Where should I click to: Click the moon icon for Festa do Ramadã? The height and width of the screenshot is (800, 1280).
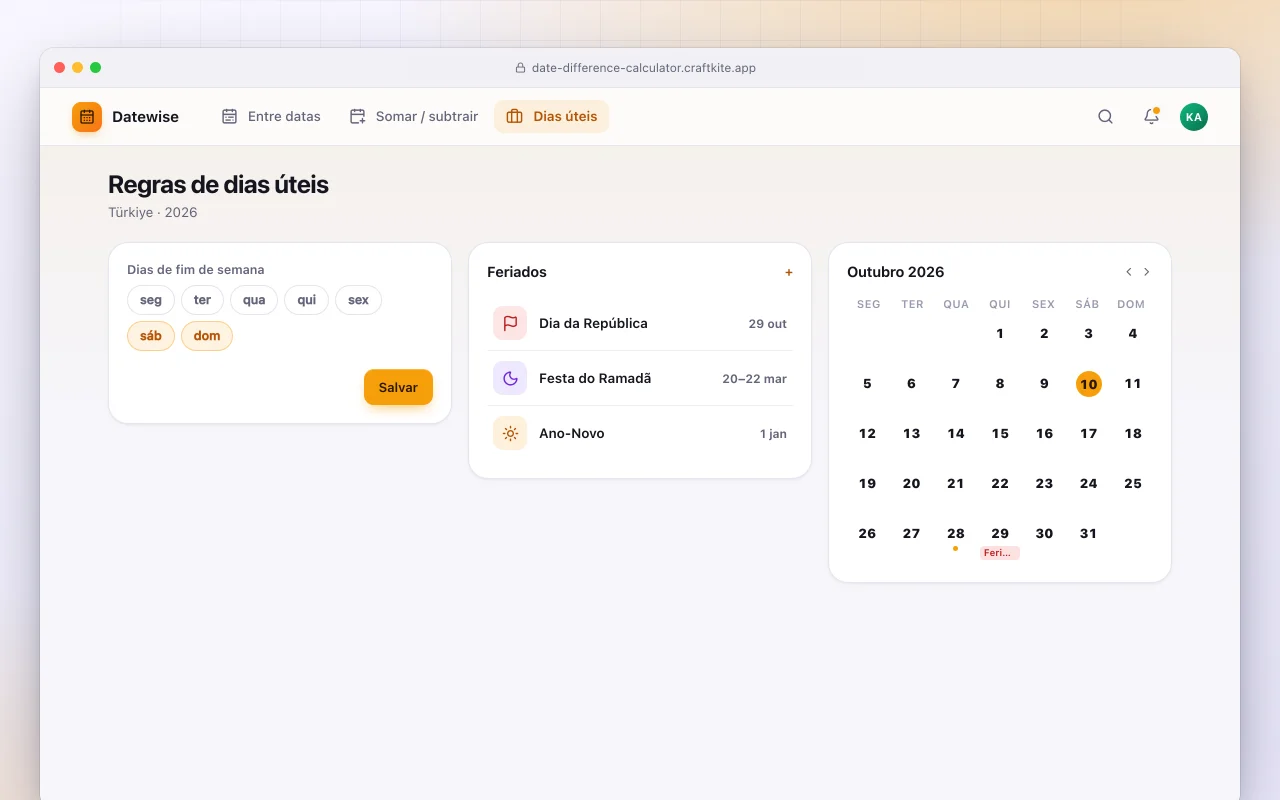pyautogui.click(x=510, y=378)
